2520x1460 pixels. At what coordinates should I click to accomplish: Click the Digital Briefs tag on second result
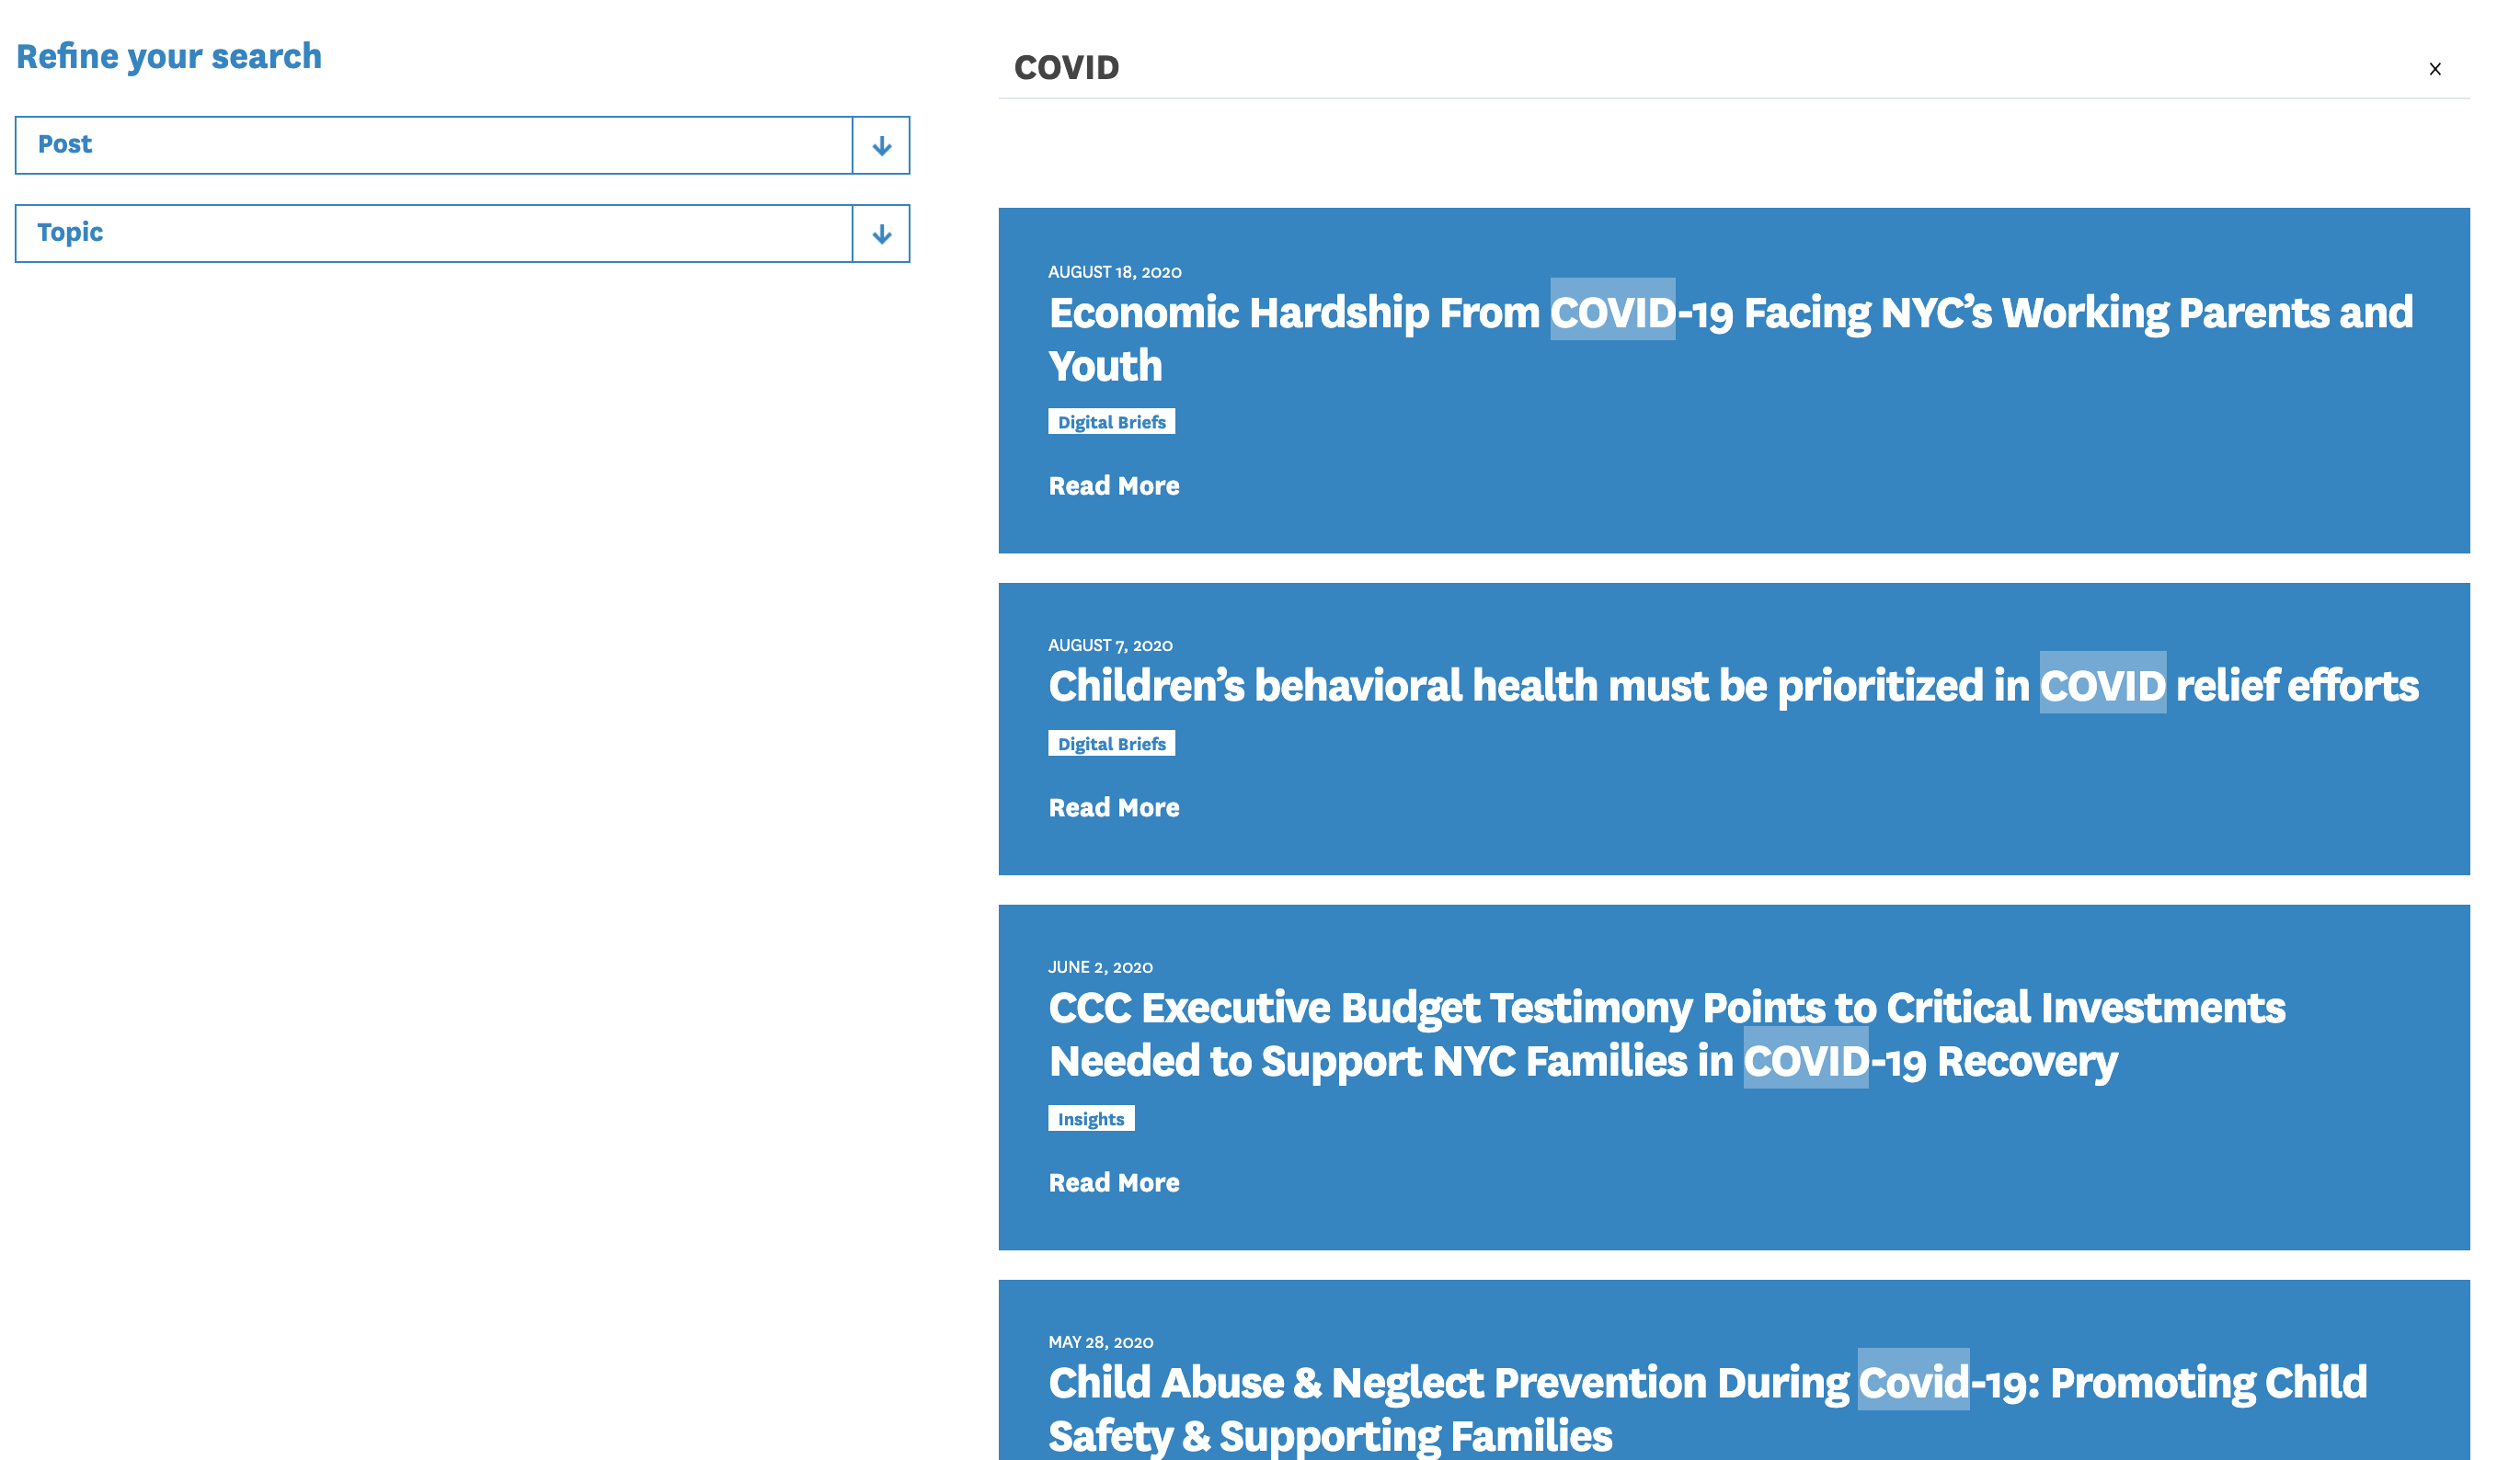pos(1111,743)
